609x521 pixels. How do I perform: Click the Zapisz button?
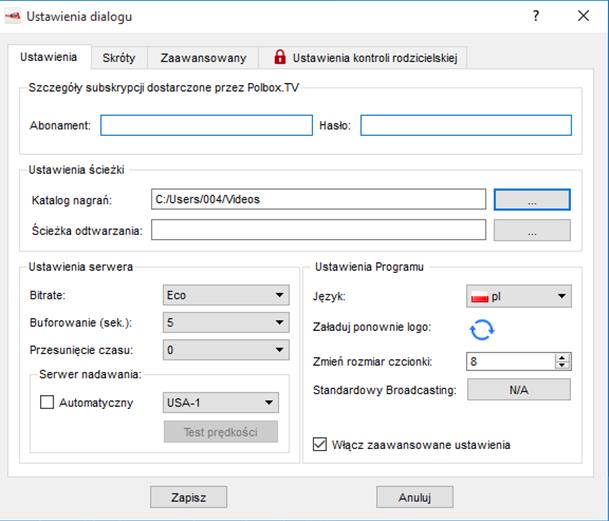(x=188, y=497)
